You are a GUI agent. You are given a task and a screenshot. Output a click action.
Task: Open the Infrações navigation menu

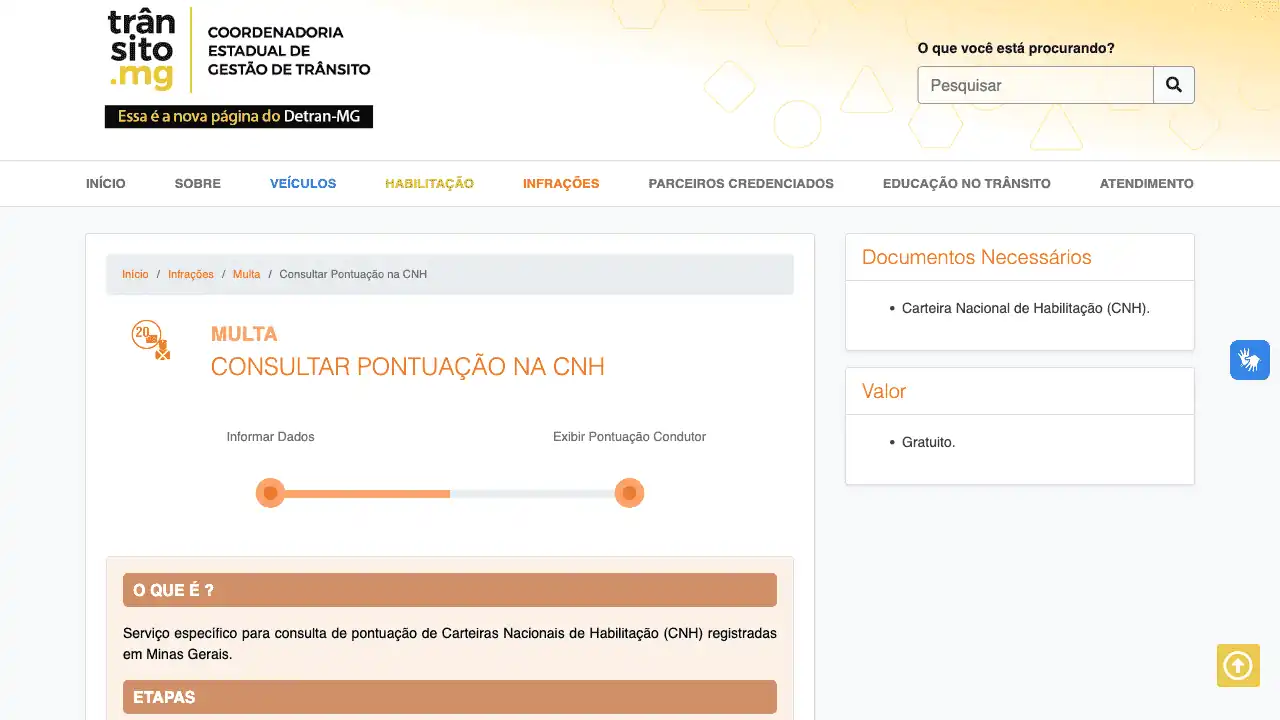coord(561,183)
